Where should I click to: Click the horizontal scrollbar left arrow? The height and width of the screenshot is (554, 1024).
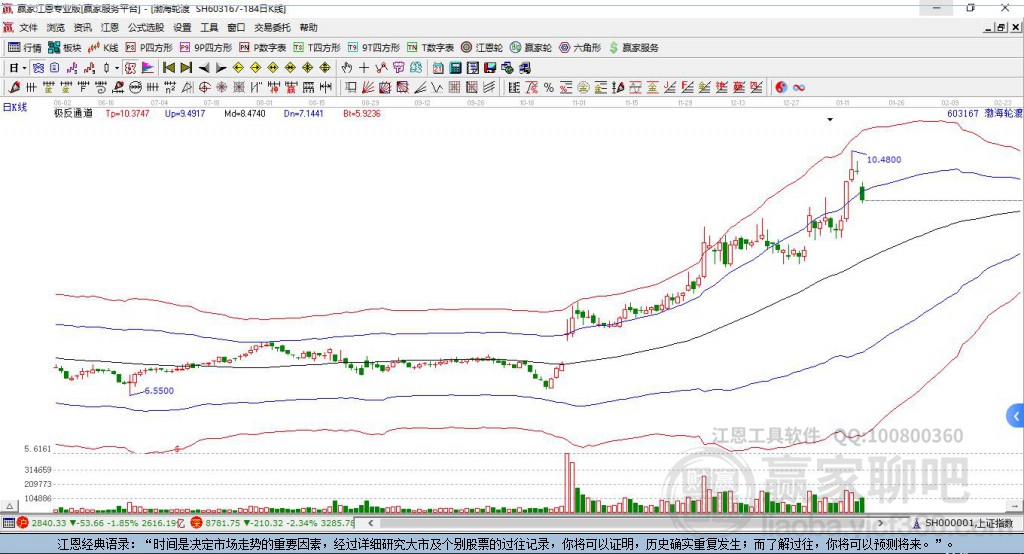pyautogui.click(x=370, y=523)
